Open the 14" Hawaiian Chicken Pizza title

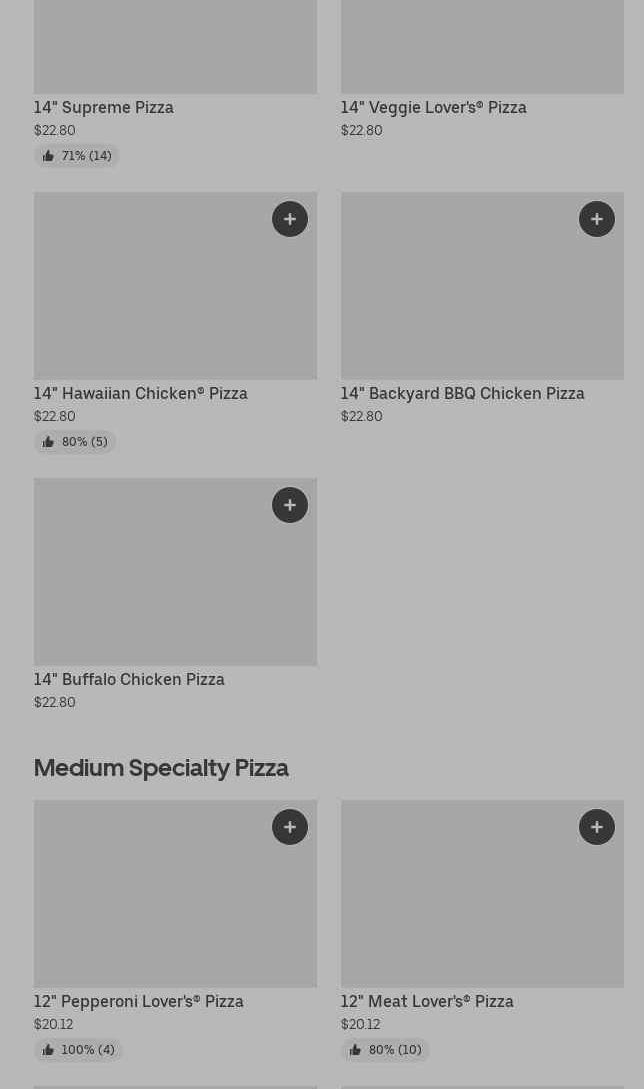click(141, 393)
